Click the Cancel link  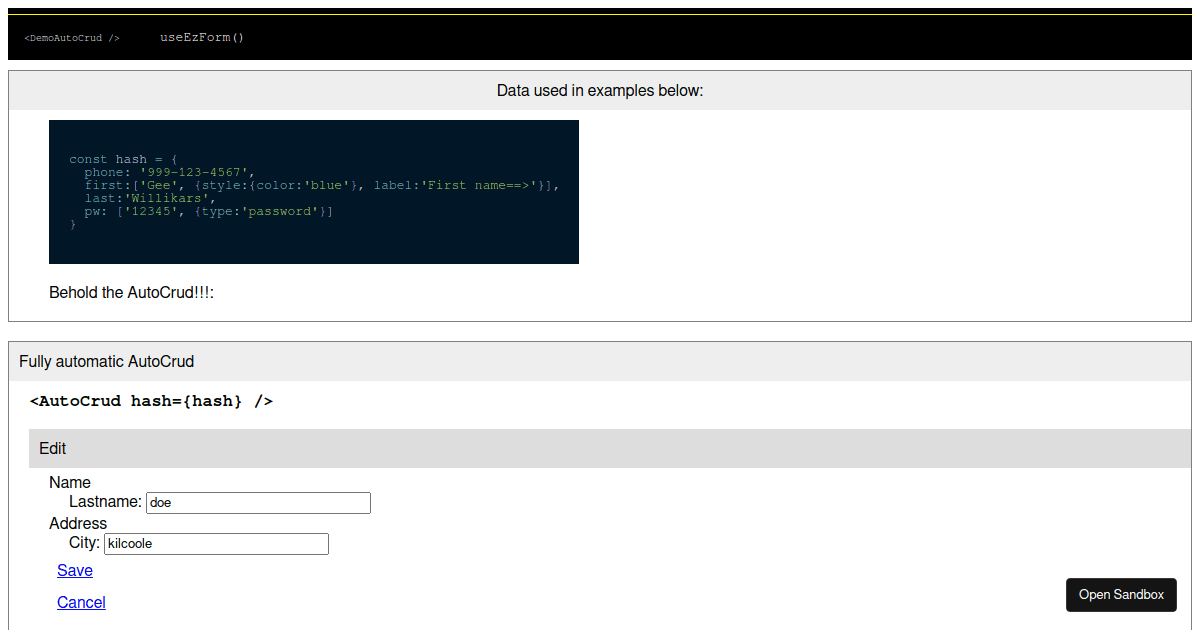click(81, 602)
